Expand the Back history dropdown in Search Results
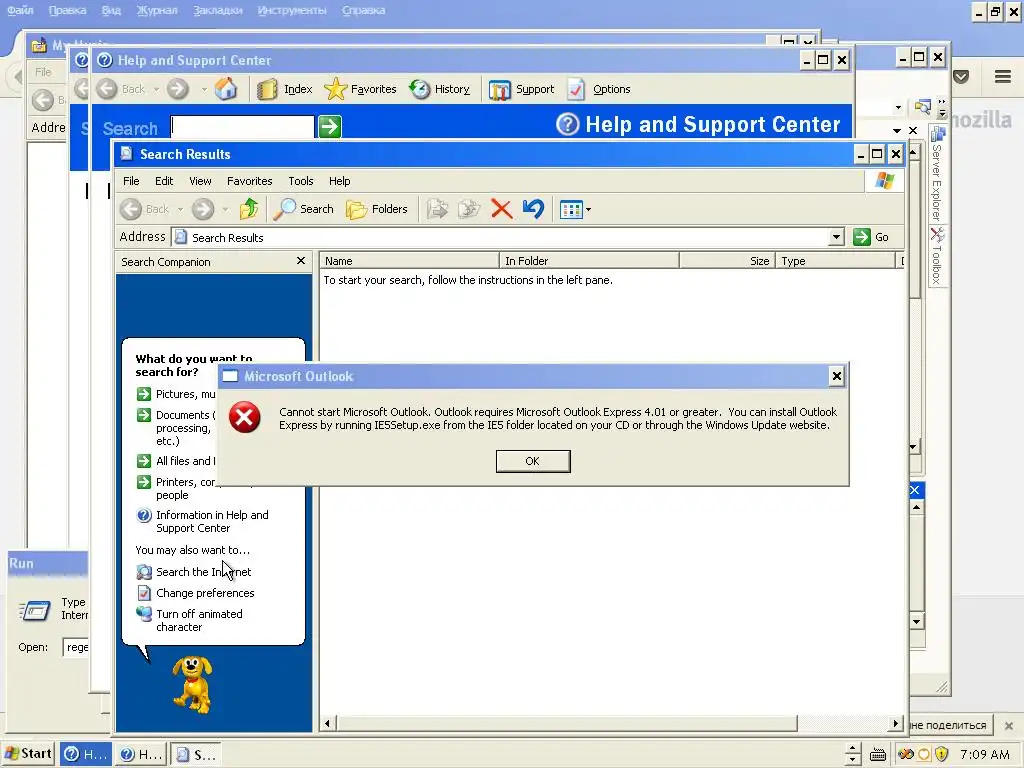1024x768 pixels. 180,210
